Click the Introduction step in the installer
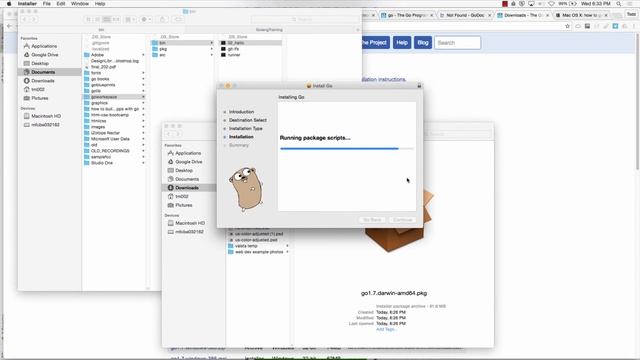This screenshot has width=640, height=360. (x=241, y=112)
